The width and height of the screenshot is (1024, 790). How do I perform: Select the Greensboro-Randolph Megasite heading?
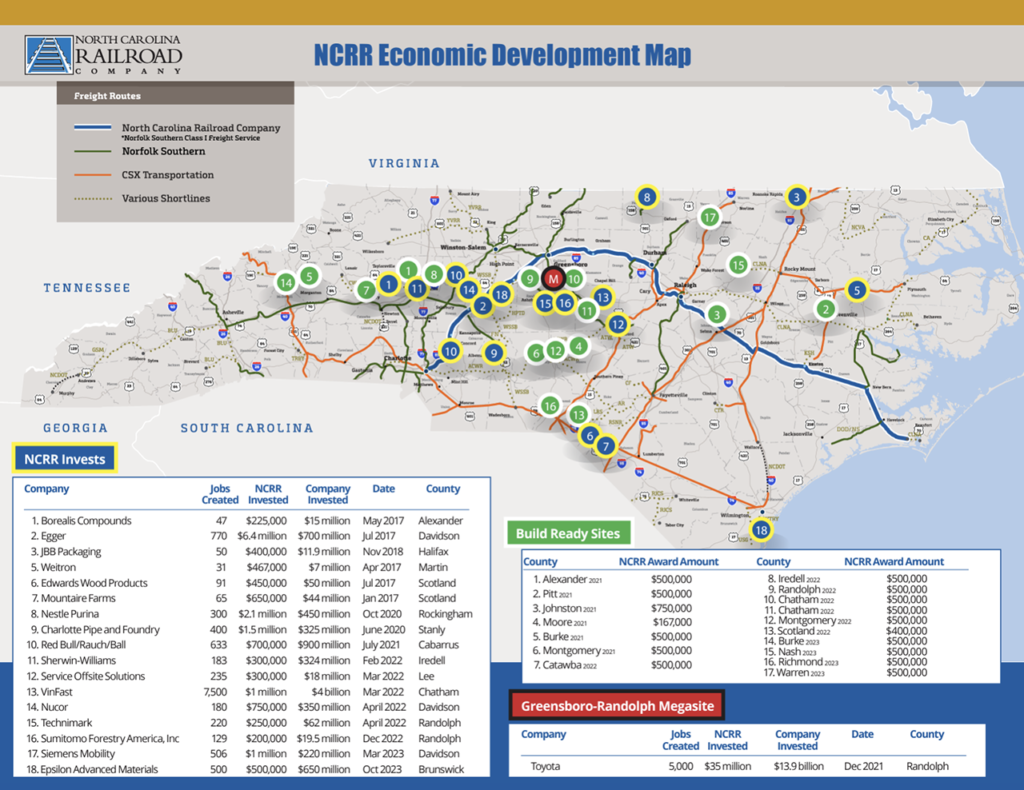click(x=619, y=706)
